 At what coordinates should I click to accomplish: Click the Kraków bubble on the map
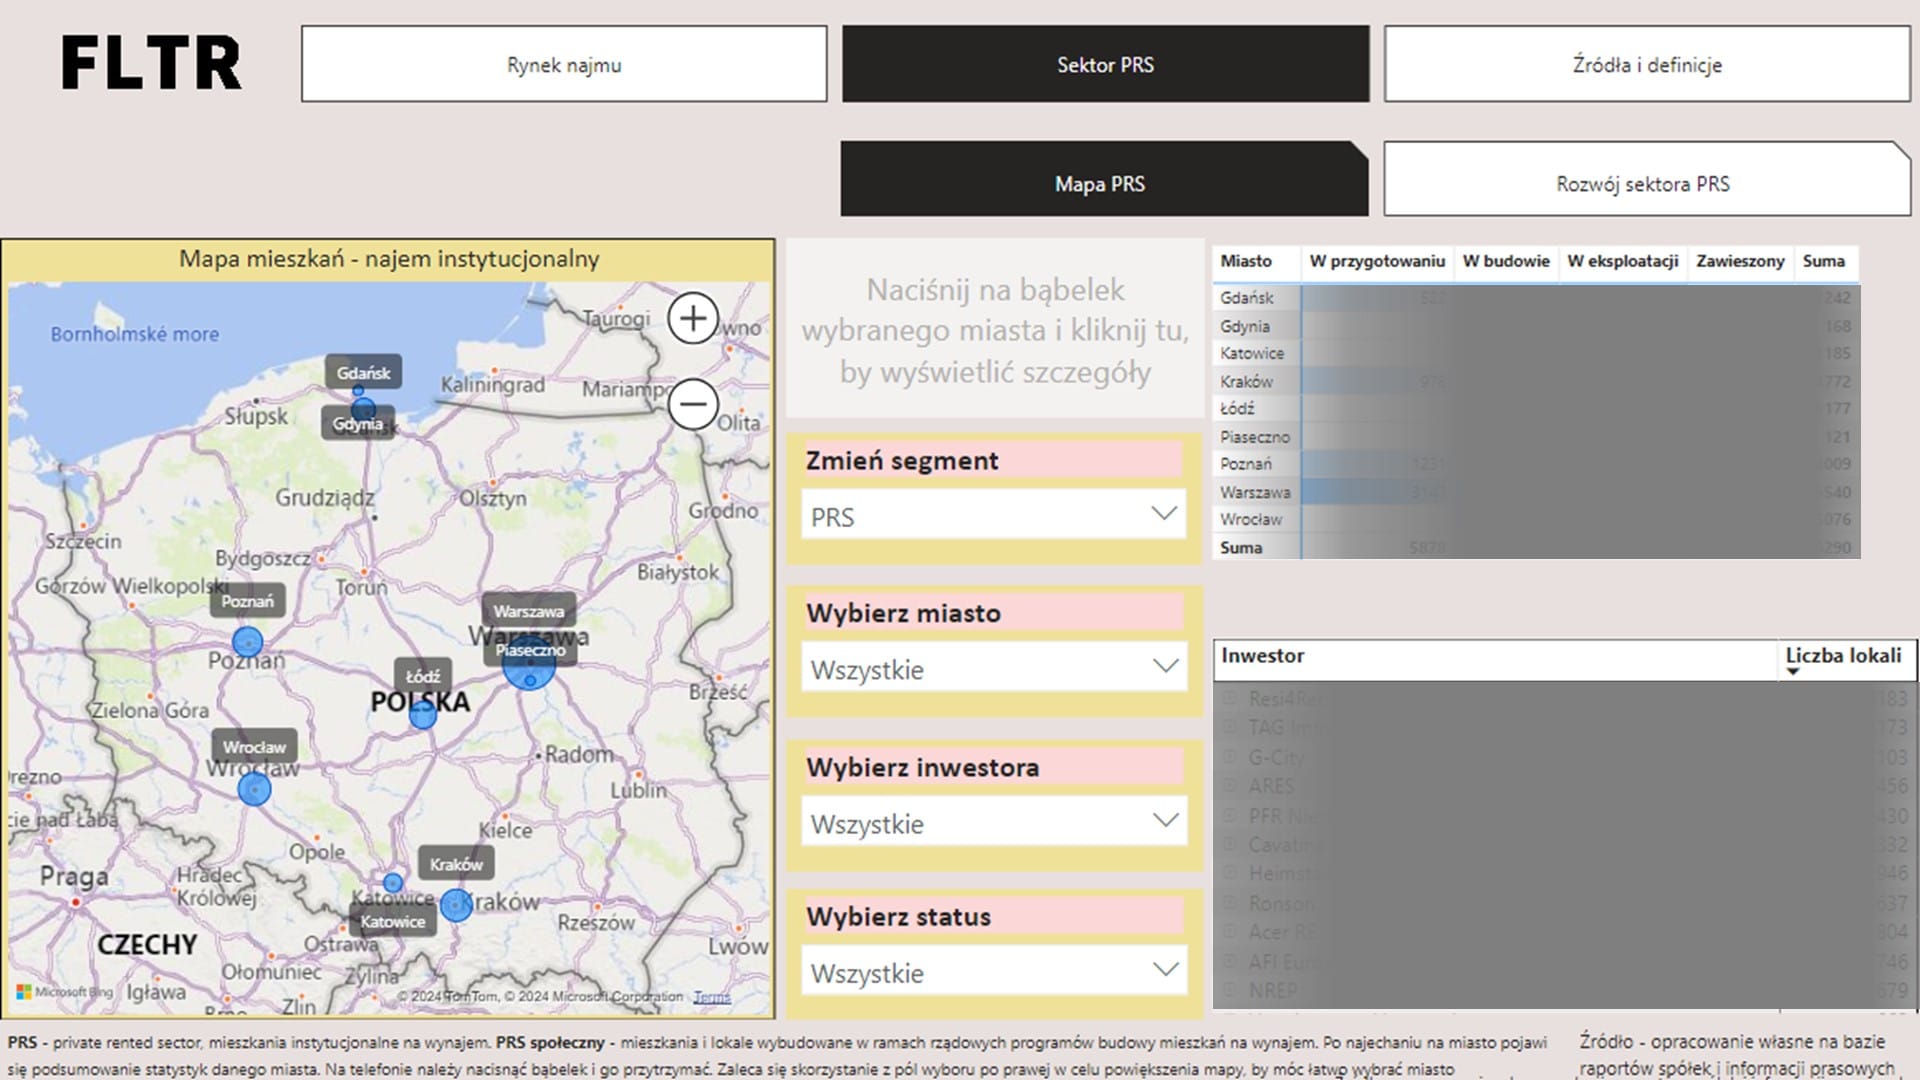(x=456, y=905)
